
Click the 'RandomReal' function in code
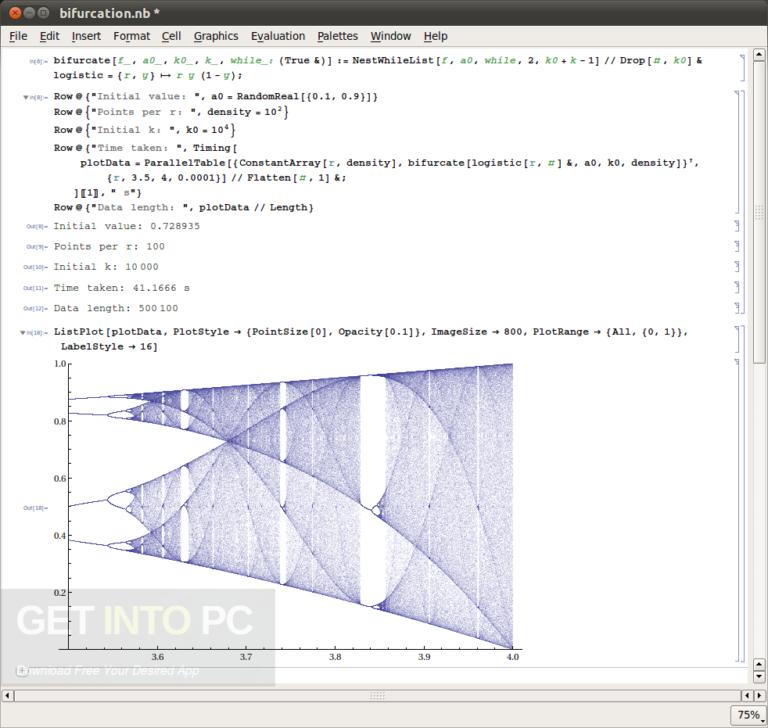[268, 97]
